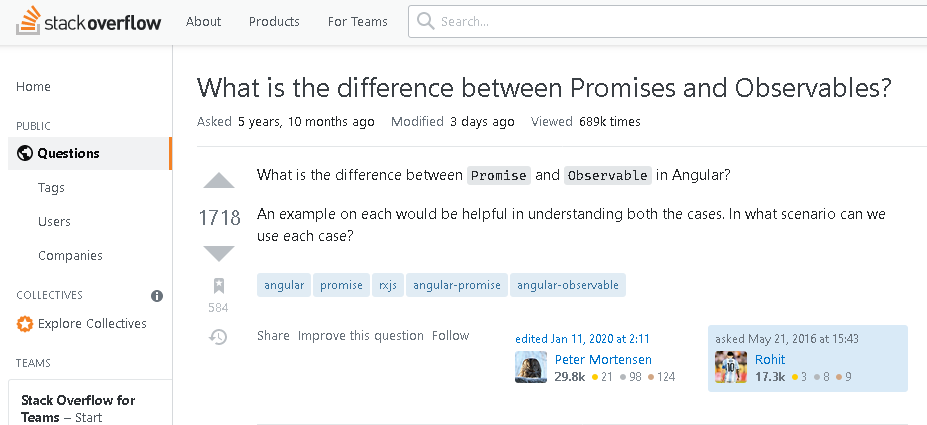Follow this question
Image resolution: width=927 pixels, height=425 pixels.
coord(450,336)
